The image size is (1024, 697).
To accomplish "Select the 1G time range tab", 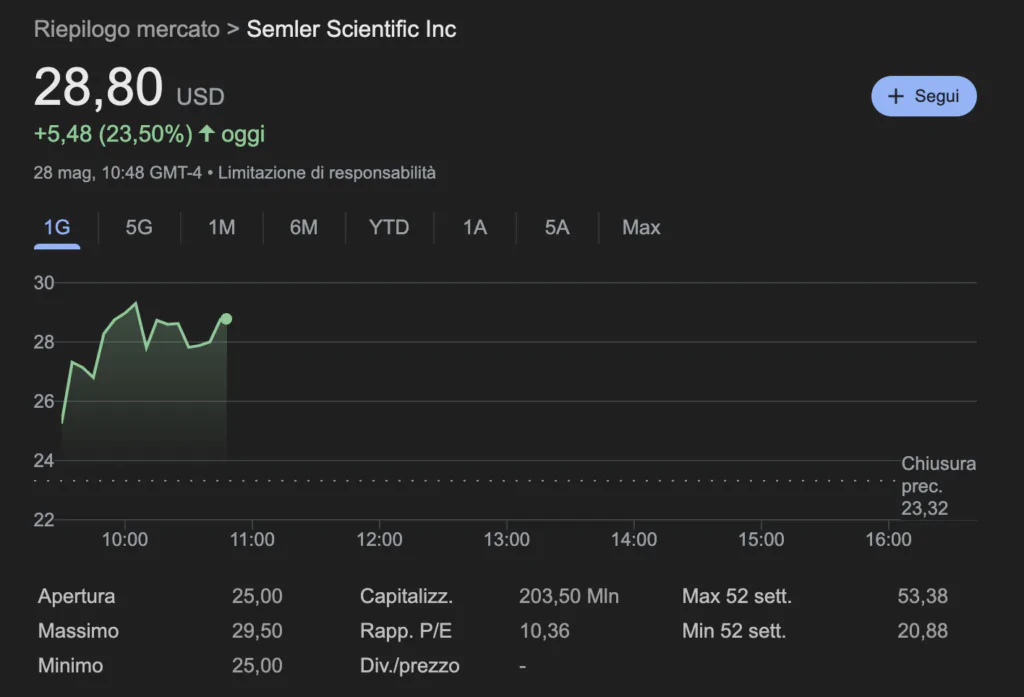I will (x=57, y=227).
